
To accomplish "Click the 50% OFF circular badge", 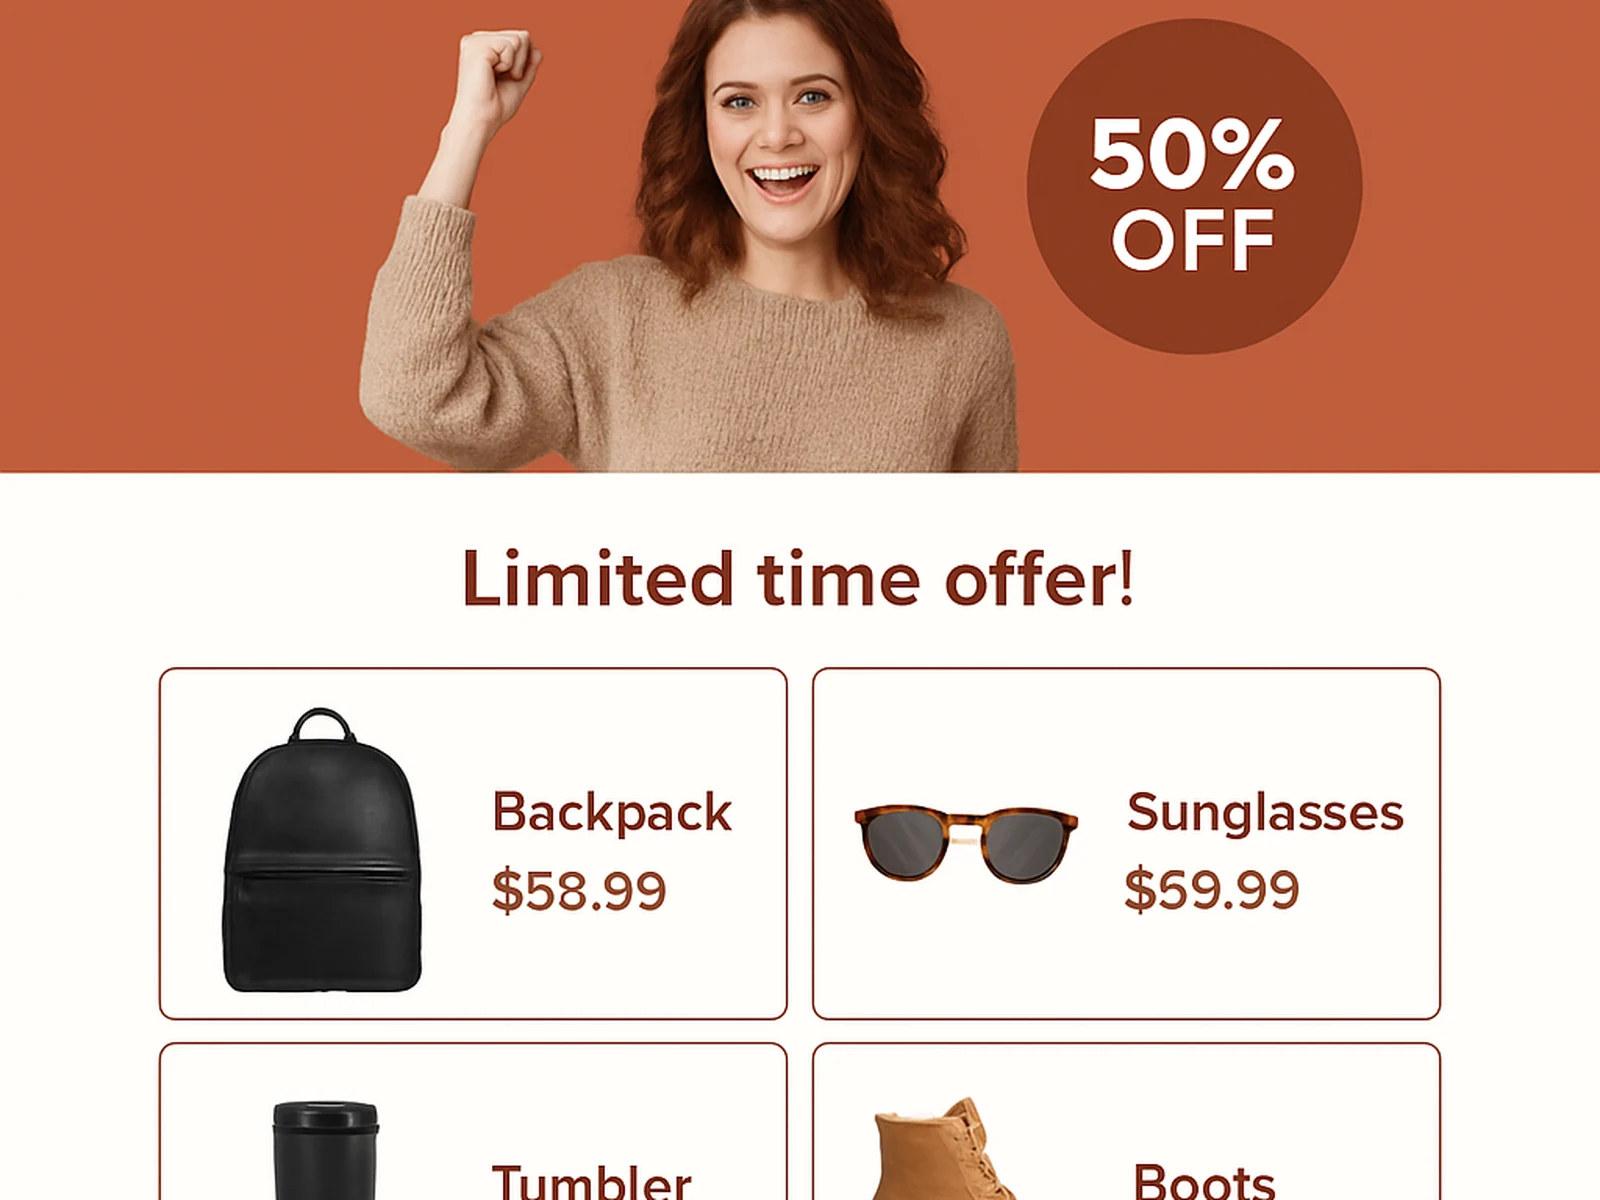I will pyautogui.click(x=1194, y=186).
